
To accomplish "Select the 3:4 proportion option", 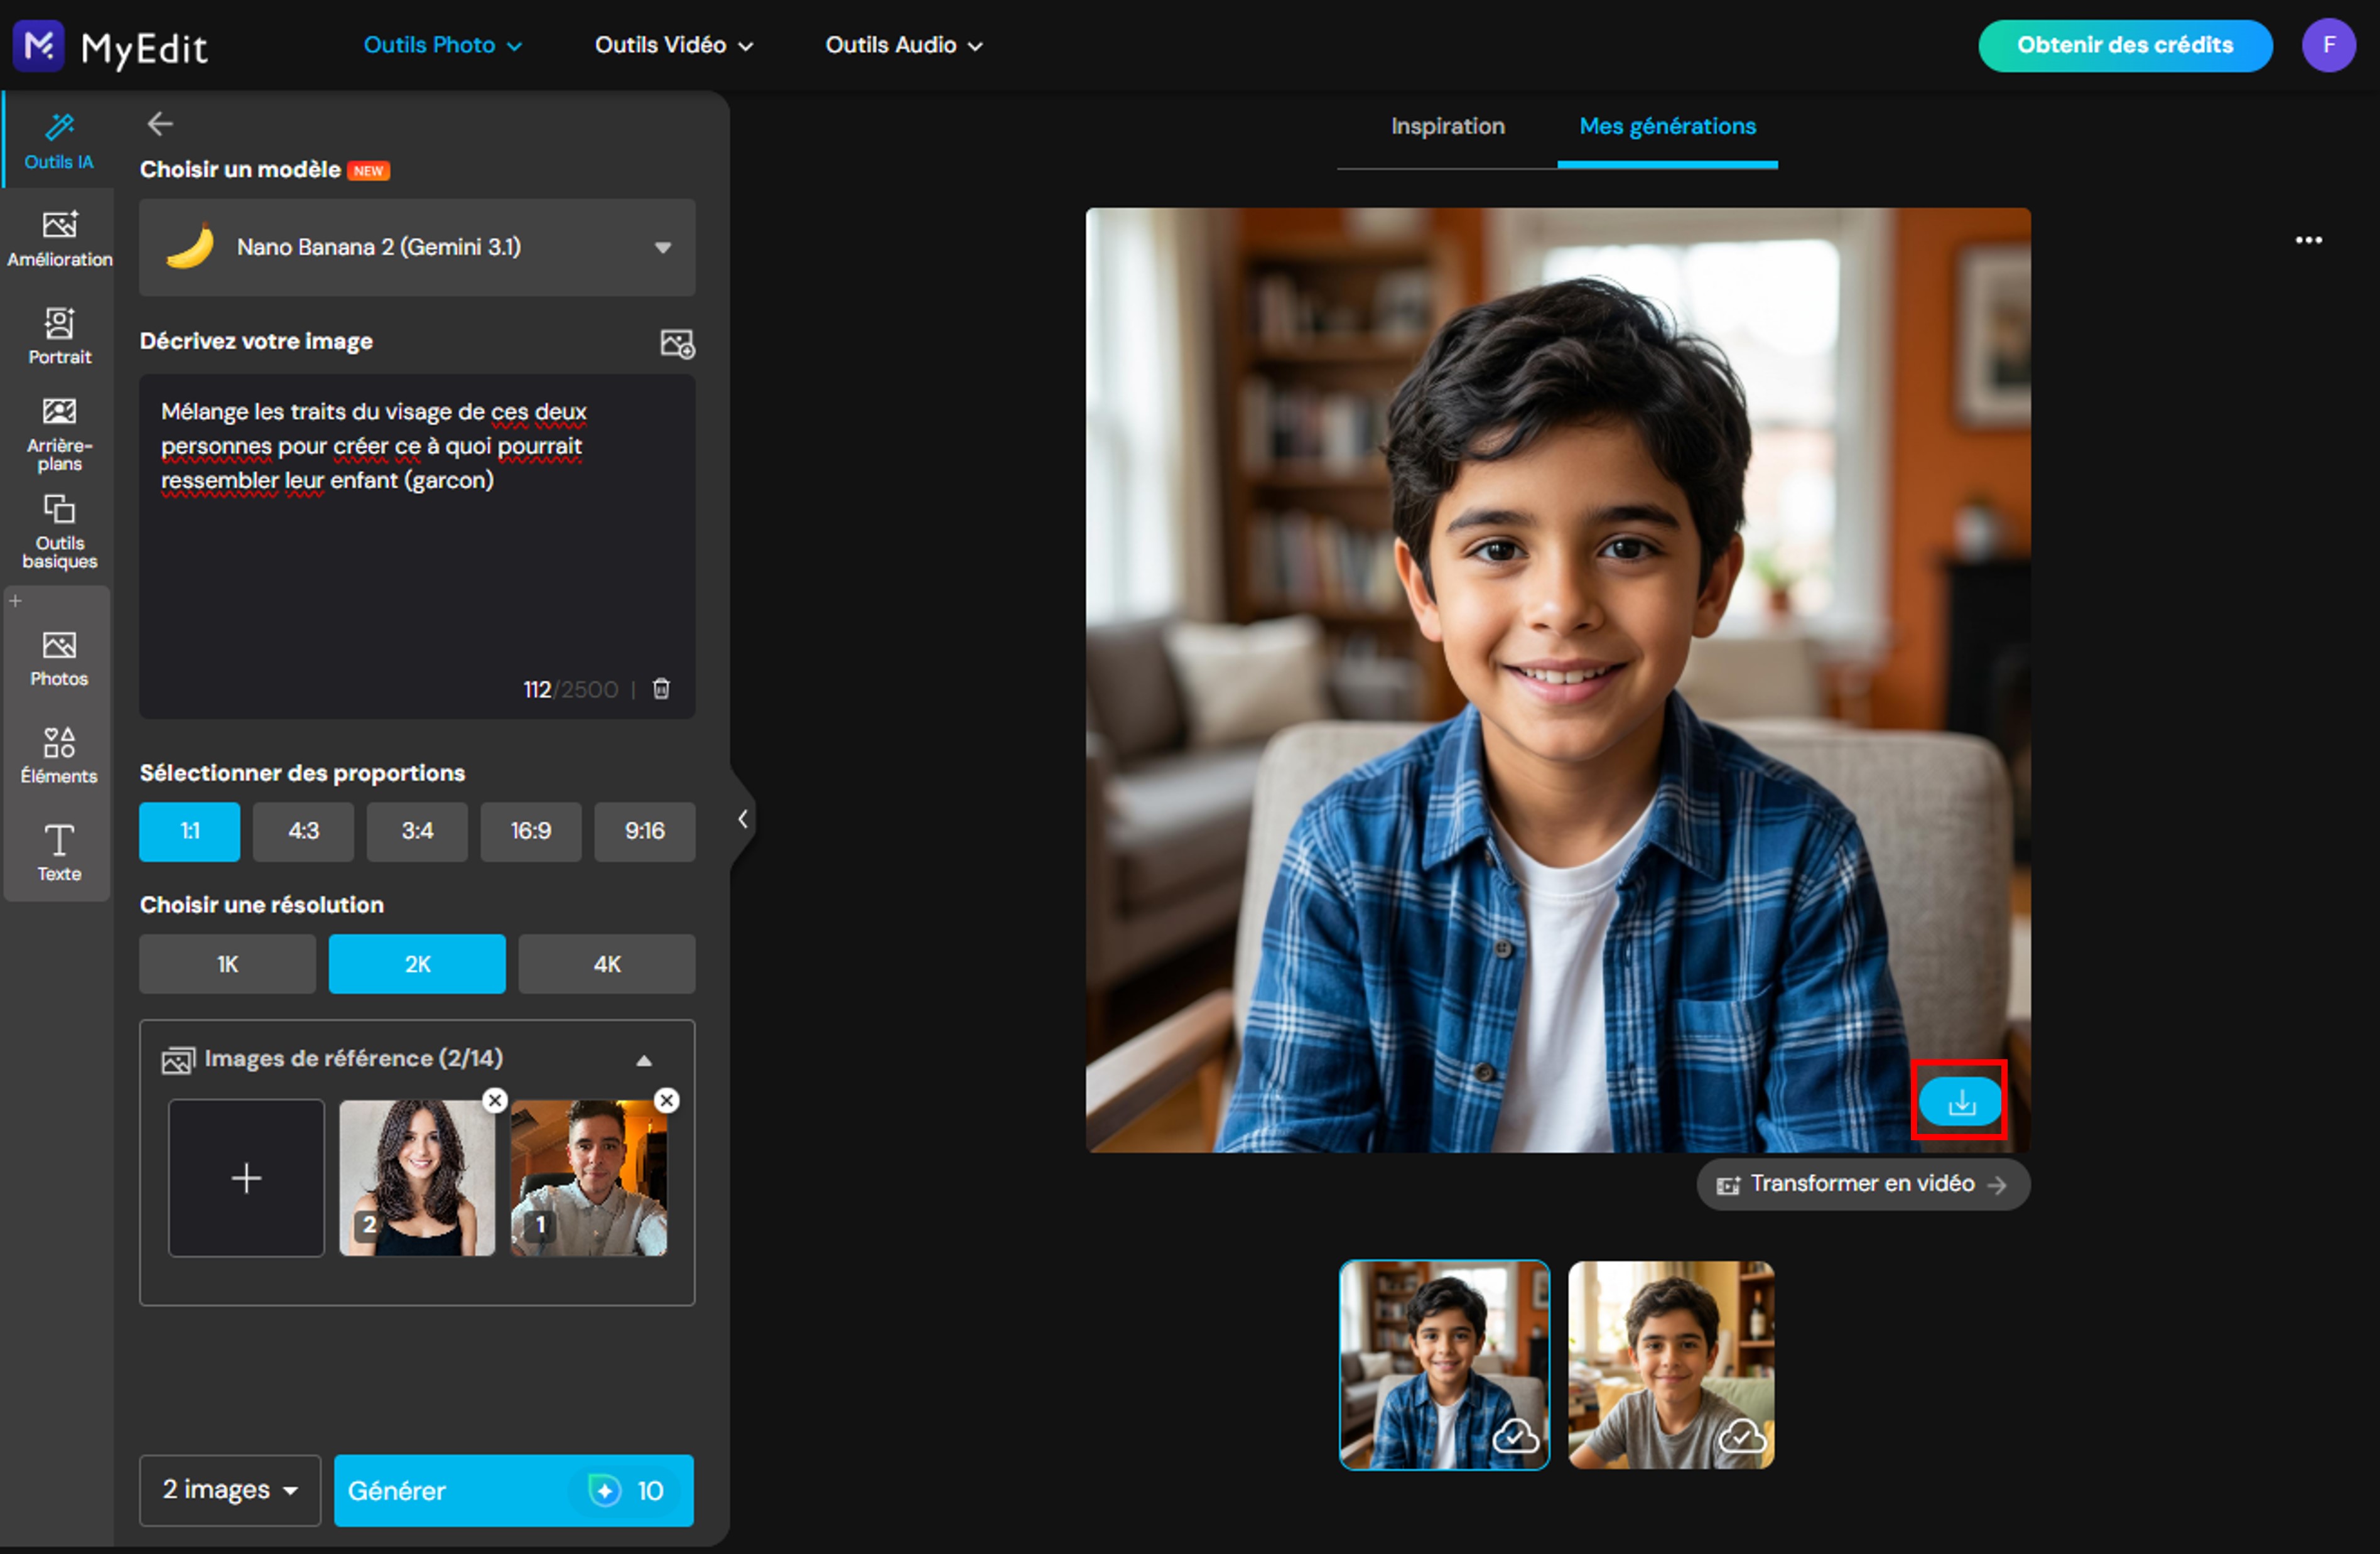I will 417,830.
